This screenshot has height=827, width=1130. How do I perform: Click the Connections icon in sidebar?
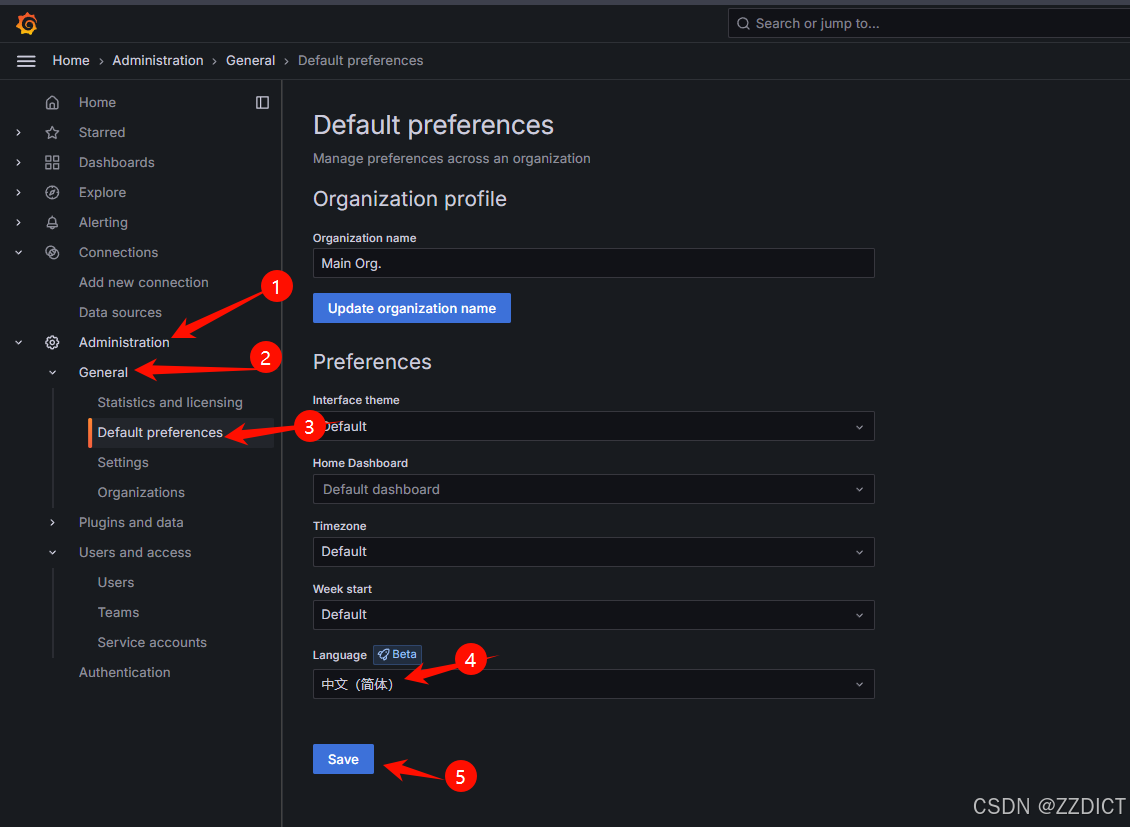pyautogui.click(x=52, y=253)
